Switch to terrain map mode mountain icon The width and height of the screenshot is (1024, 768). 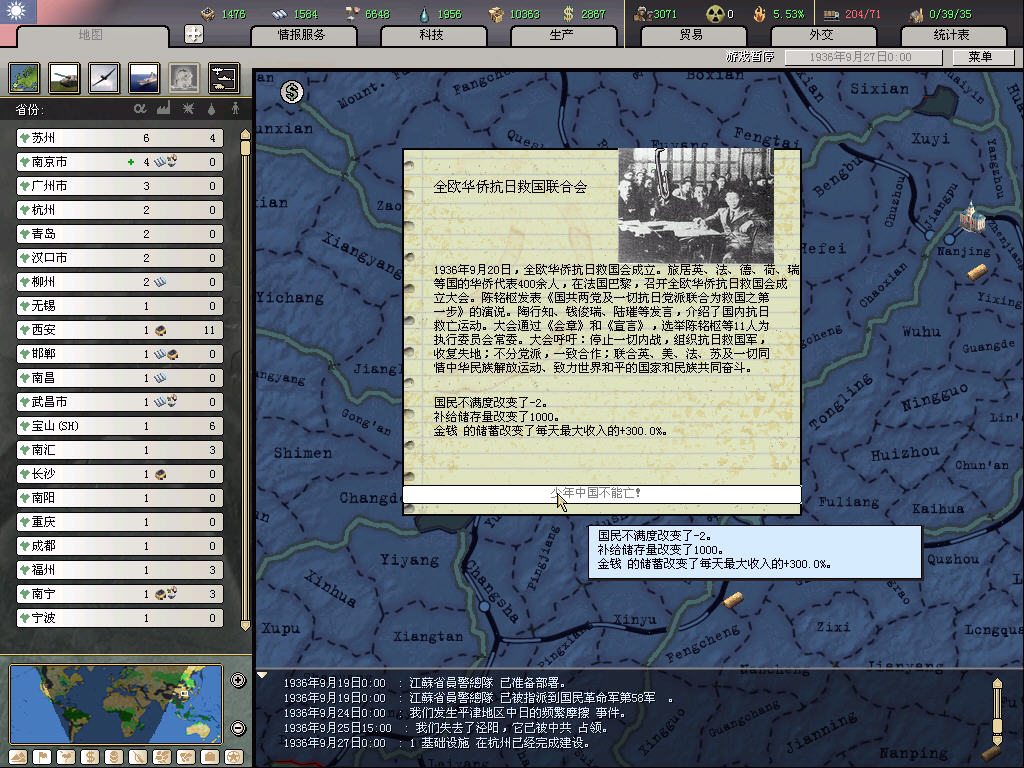tap(18, 757)
